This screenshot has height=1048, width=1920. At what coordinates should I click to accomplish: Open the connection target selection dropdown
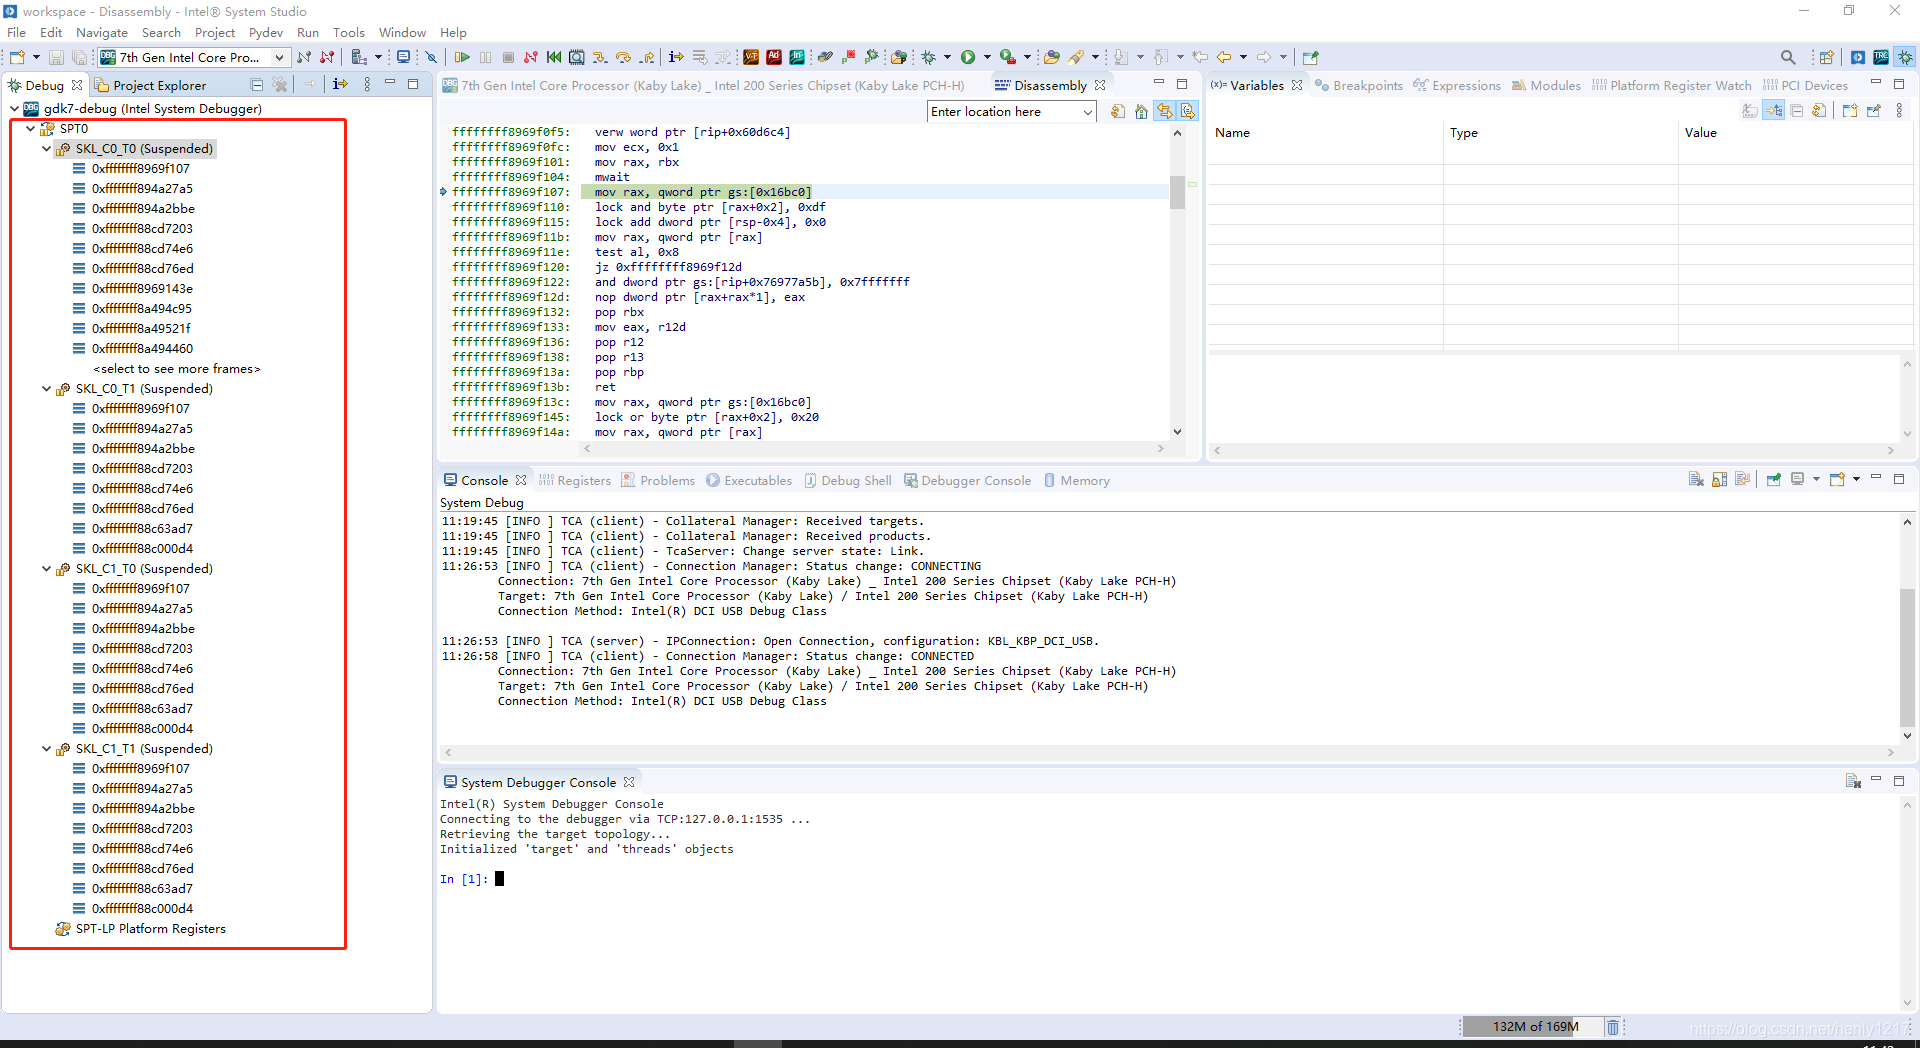coord(280,58)
